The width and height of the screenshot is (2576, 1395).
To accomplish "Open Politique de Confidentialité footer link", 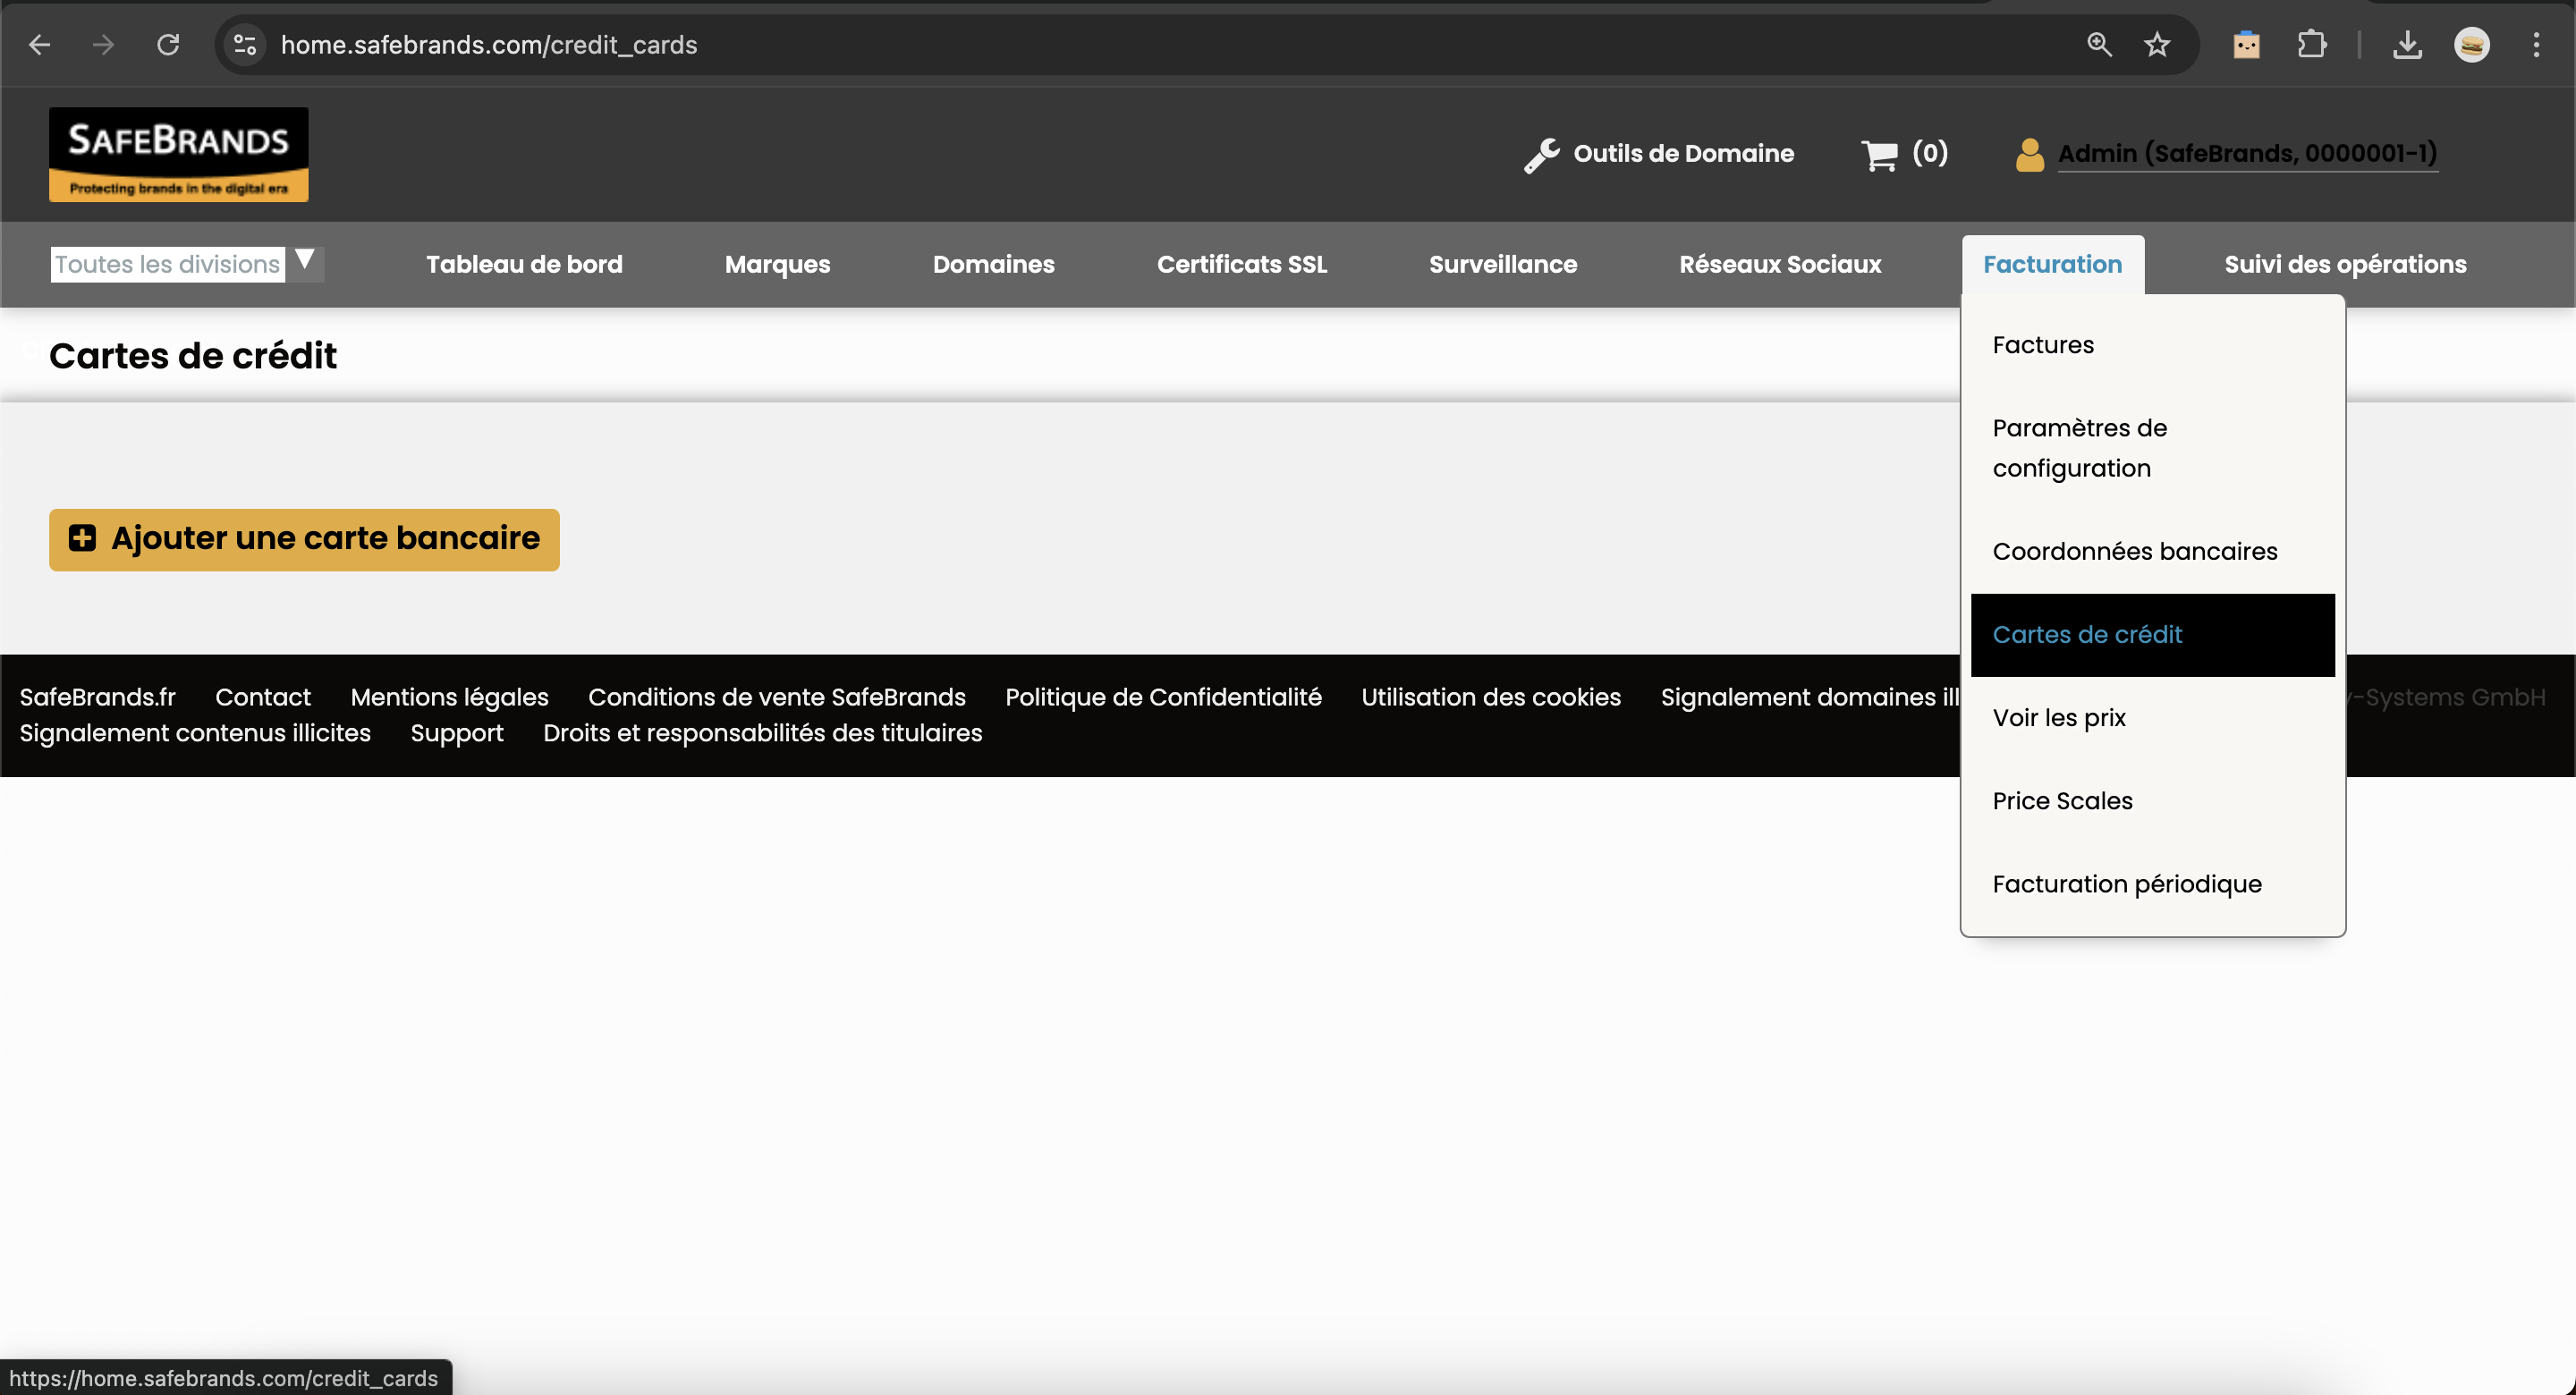I will pos(1163,697).
